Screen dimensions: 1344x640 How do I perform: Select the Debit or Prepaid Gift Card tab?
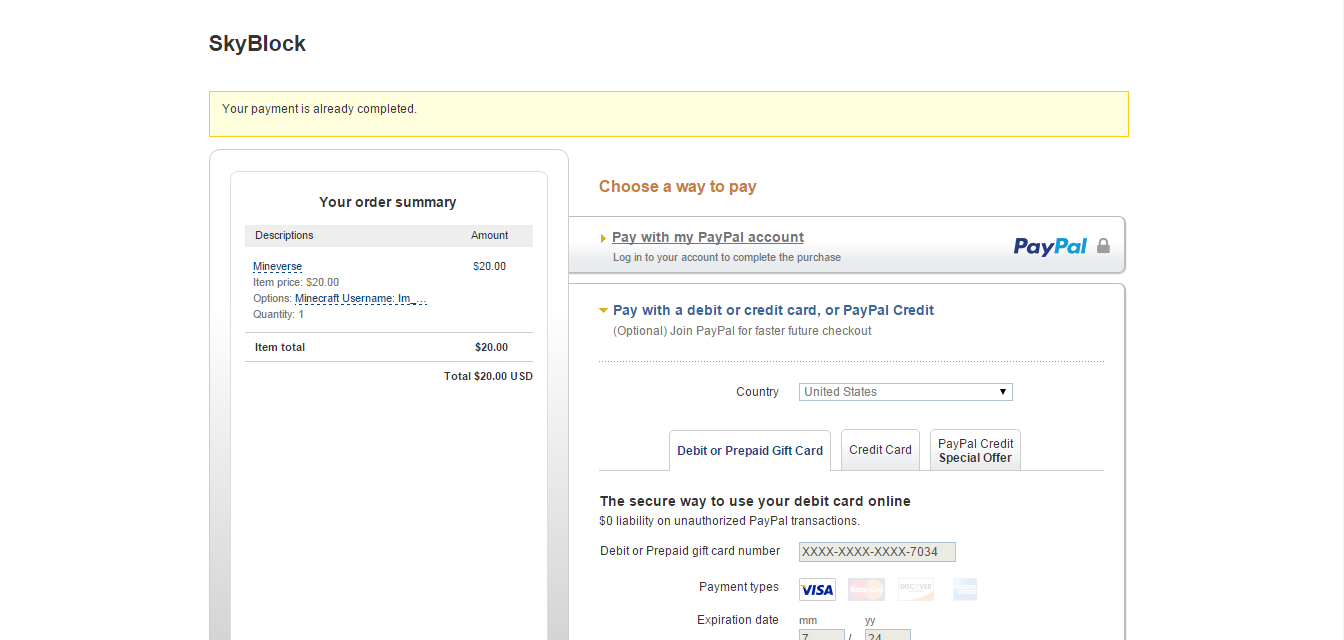click(x=750, y=451)
